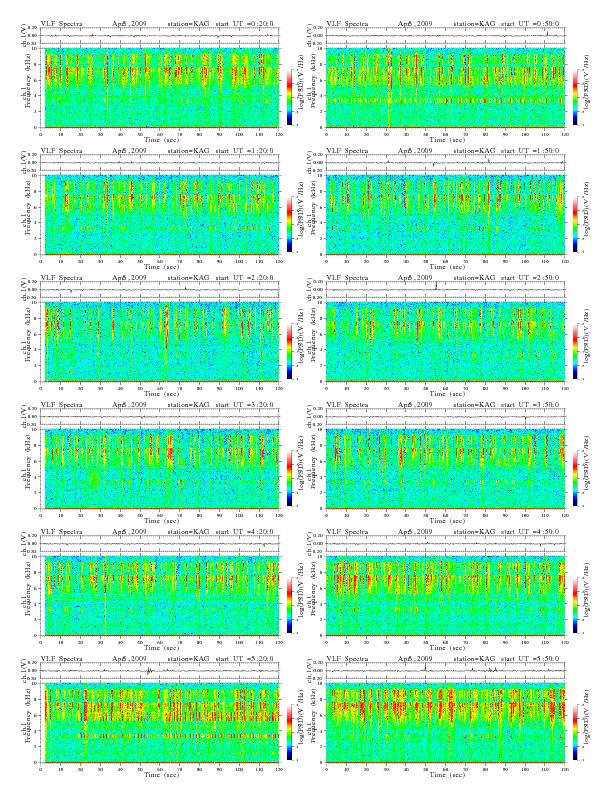
Task: Click the title text 'start UT =3:50:0'
Action: (x=530, y=405)
